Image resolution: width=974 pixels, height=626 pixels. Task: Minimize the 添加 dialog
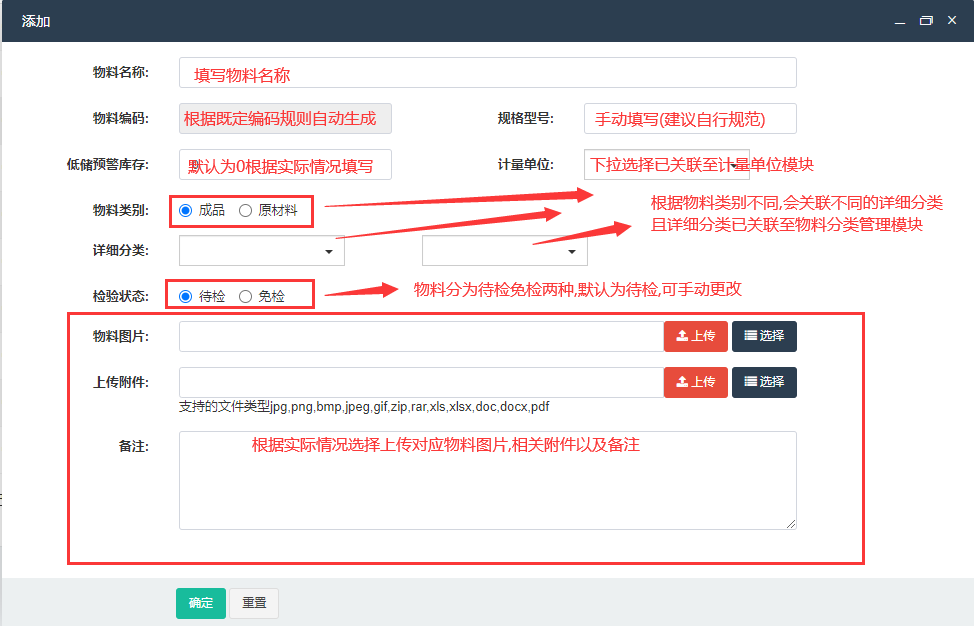pos(899,21)
